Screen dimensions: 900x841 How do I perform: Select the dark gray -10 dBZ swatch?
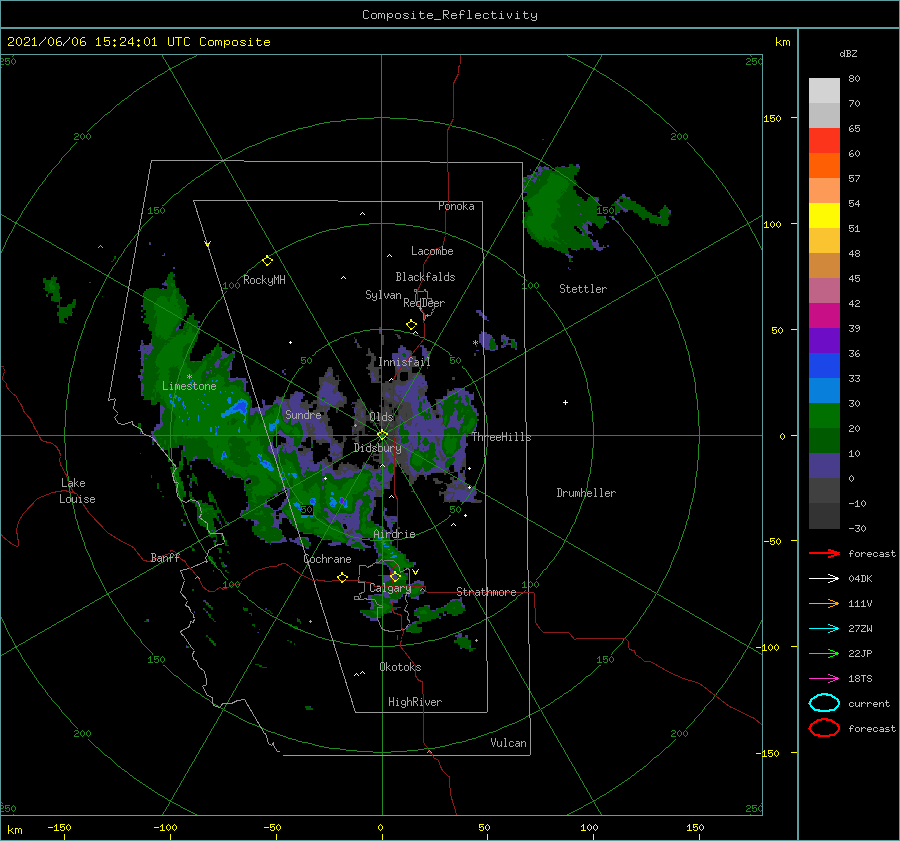(x=824, y=515)
